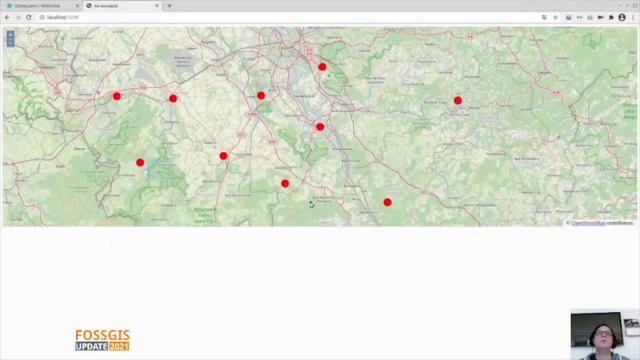Viewport: 640px width, 360px height.
Task: Go back using the browser back arrow
Action: (x=7, y=18)
